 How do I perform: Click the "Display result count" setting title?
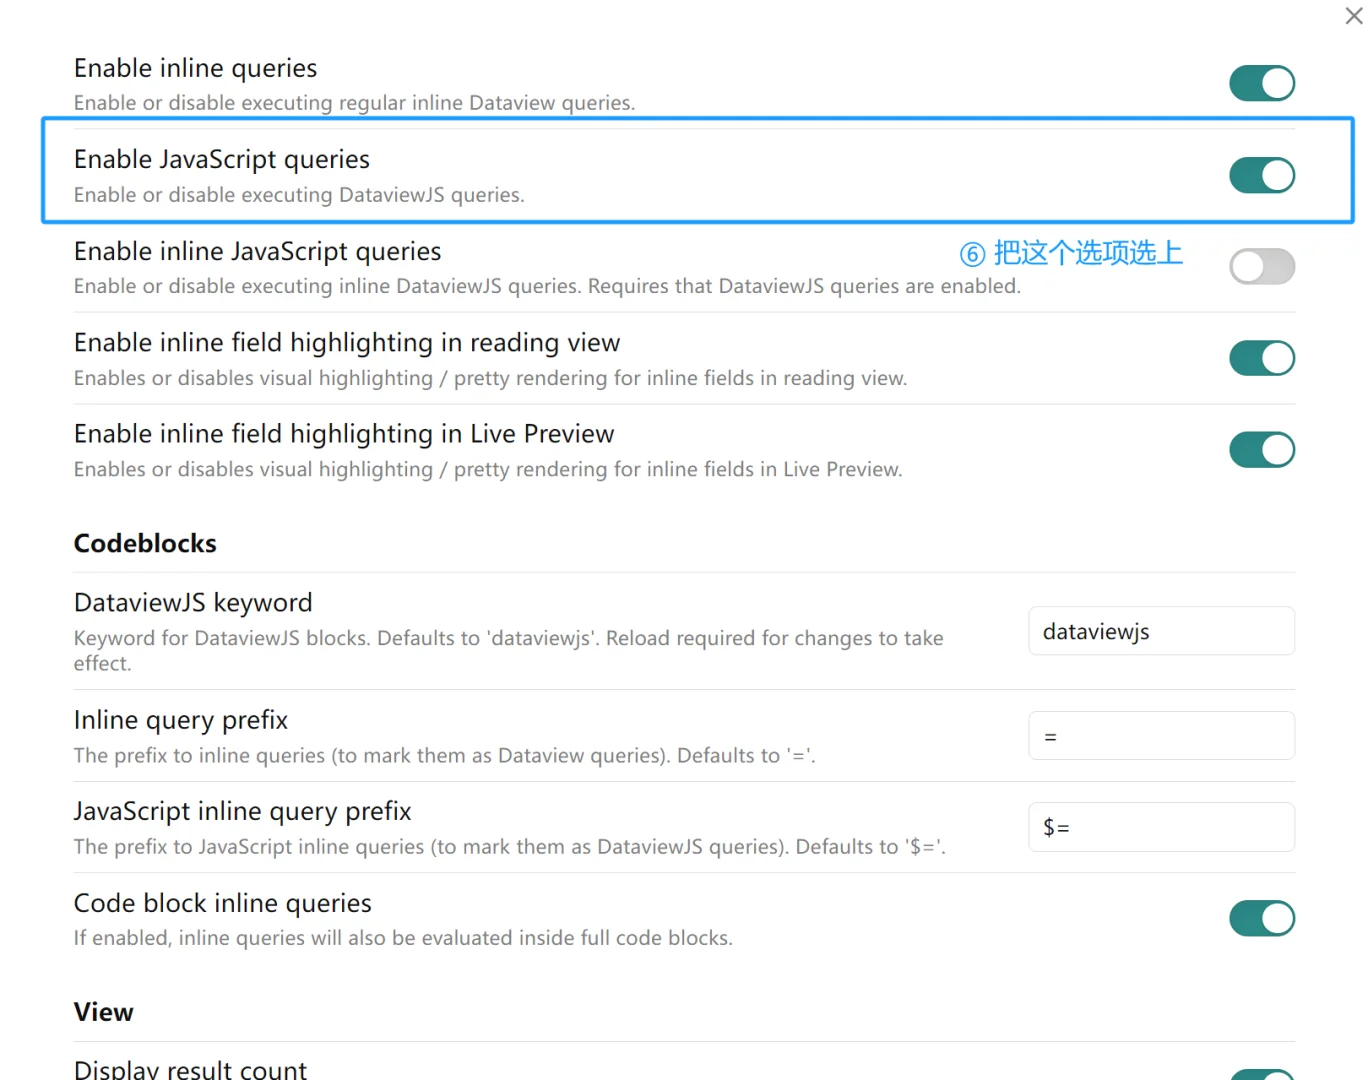pyautogui.click(x=190, y=1068)
